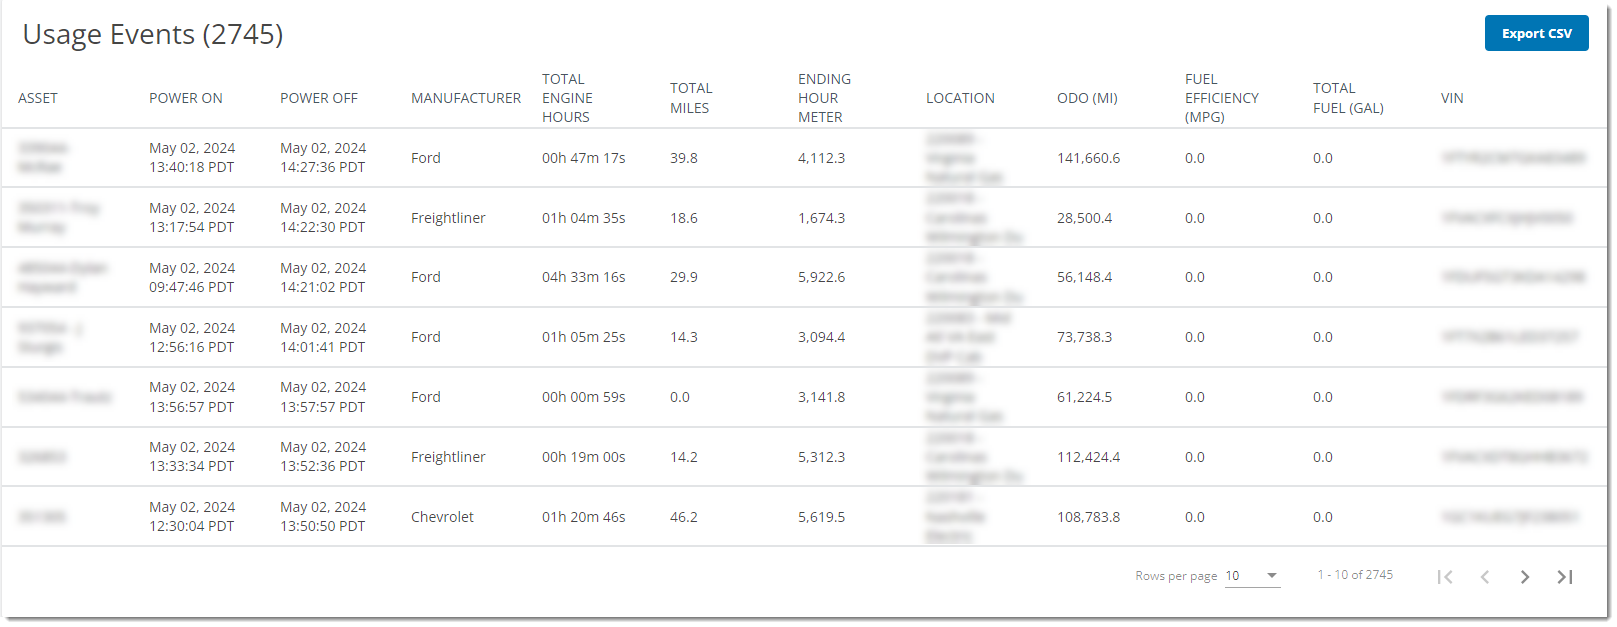Viewport: 1617px width, 627px height.
Task: Sort by TOTAL ENGINE HOURS column
Action: 567,98
